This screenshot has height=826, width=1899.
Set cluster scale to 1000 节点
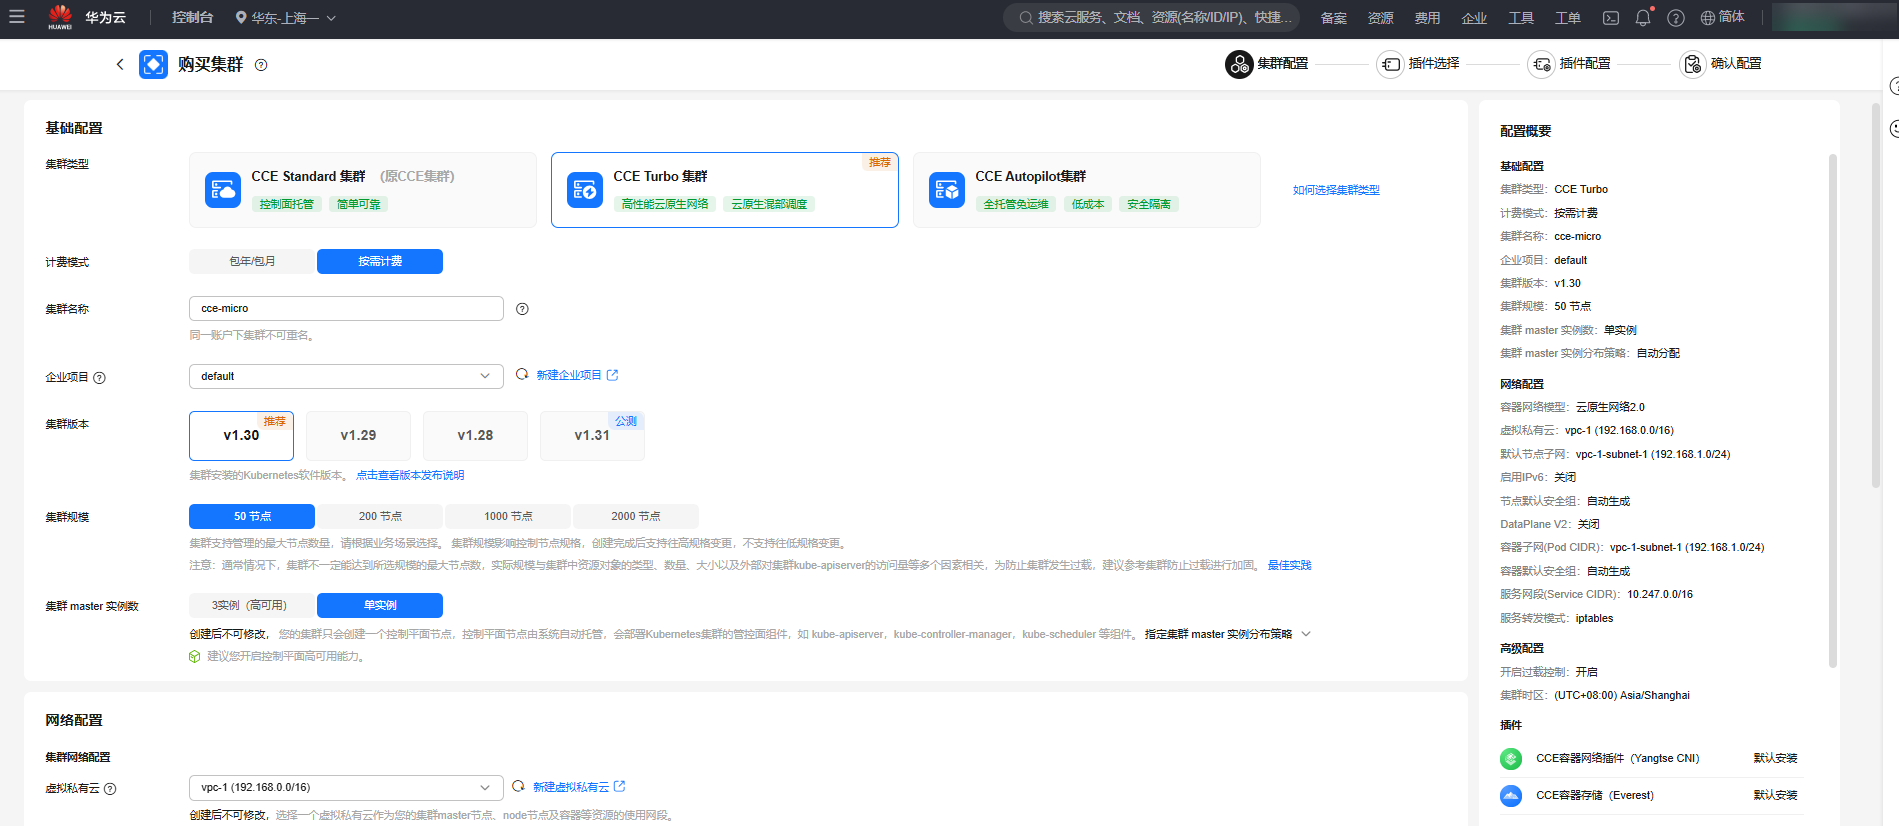pos(508,516)
